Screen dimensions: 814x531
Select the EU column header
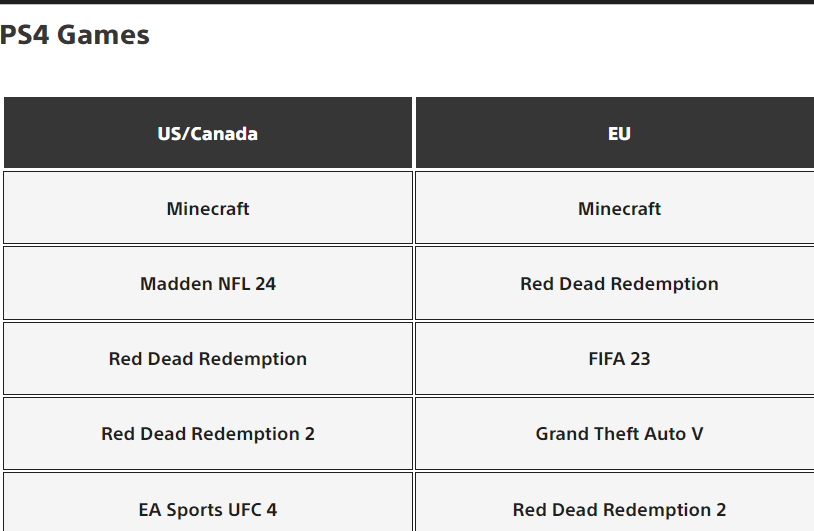click(615, 133)
